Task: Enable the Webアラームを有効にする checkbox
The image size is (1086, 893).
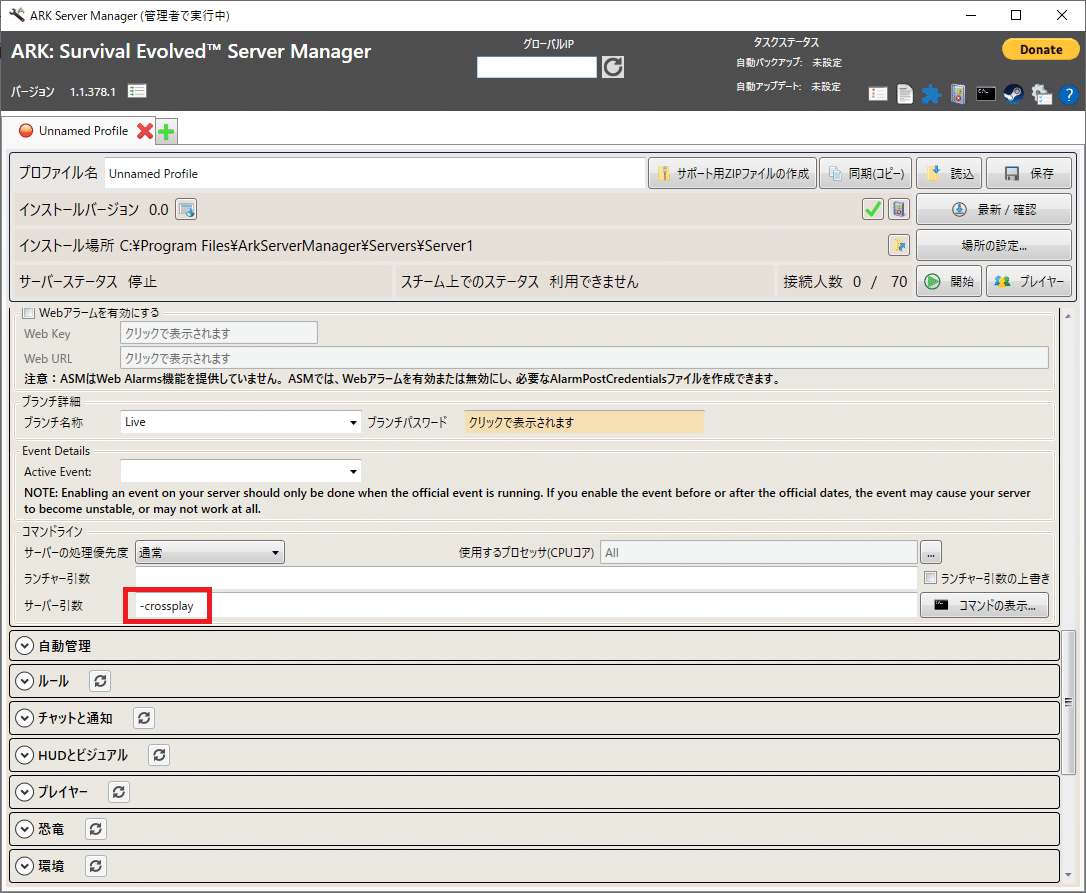Action: click(28, 313)
